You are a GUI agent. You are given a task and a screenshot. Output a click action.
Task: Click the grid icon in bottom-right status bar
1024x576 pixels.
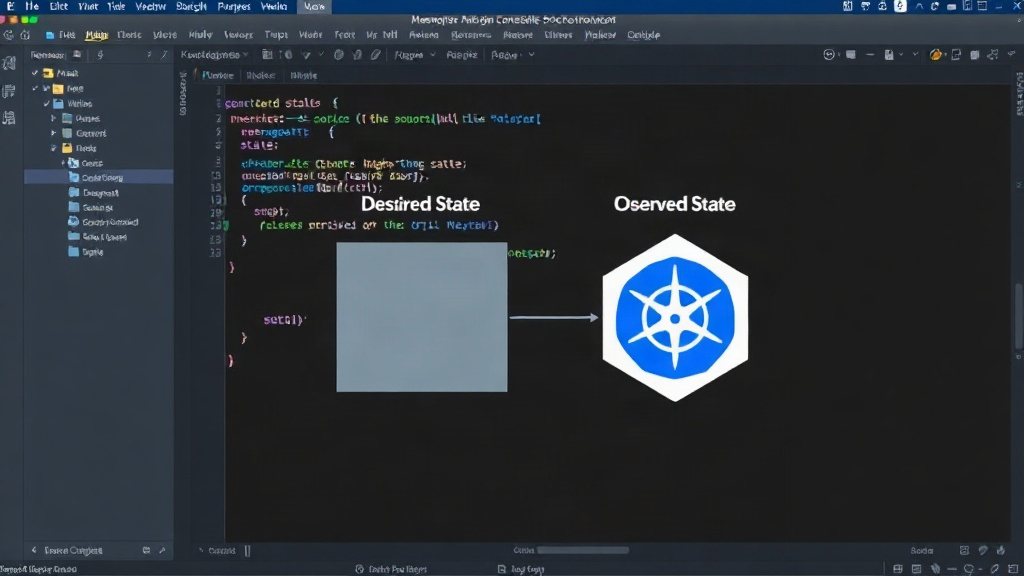[898, 569]
